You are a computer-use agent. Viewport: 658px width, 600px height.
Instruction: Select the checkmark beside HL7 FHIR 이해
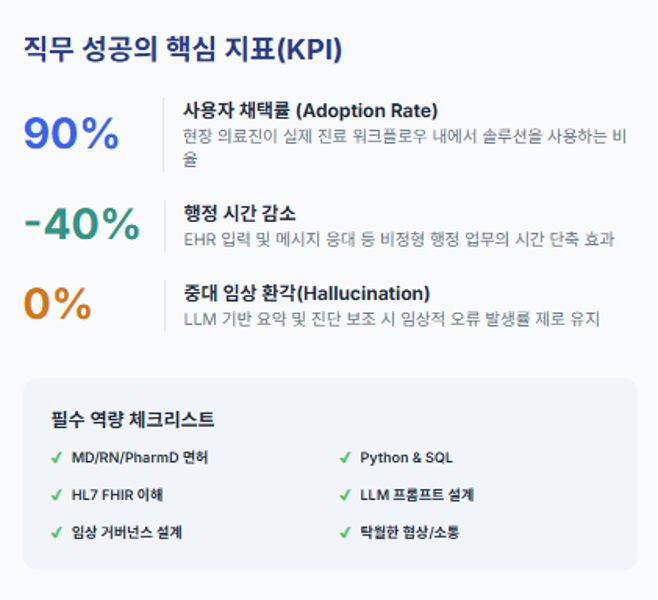pyautogui.click(x=57, y=495)
